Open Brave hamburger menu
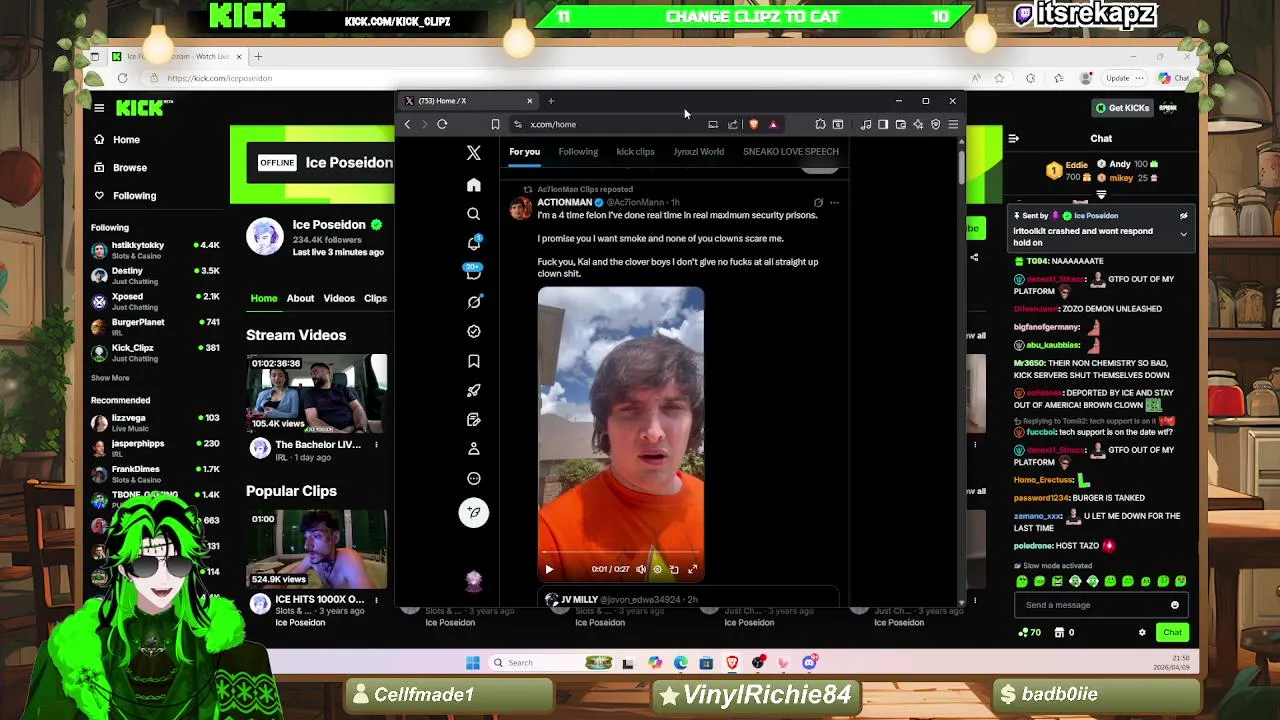Viewport: 1280px width, 720px height. (x=953, y=124)
